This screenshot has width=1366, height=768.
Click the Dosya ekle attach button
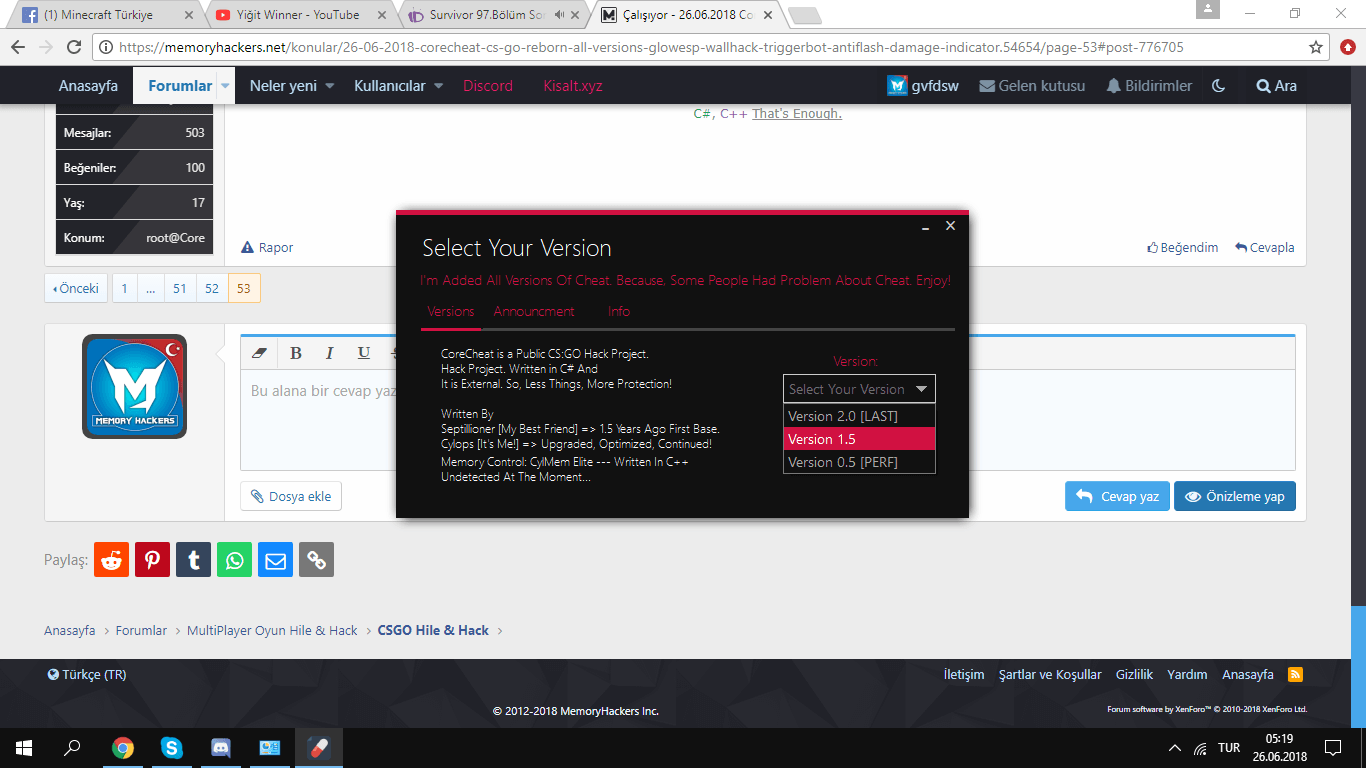(x=291, y=496)
